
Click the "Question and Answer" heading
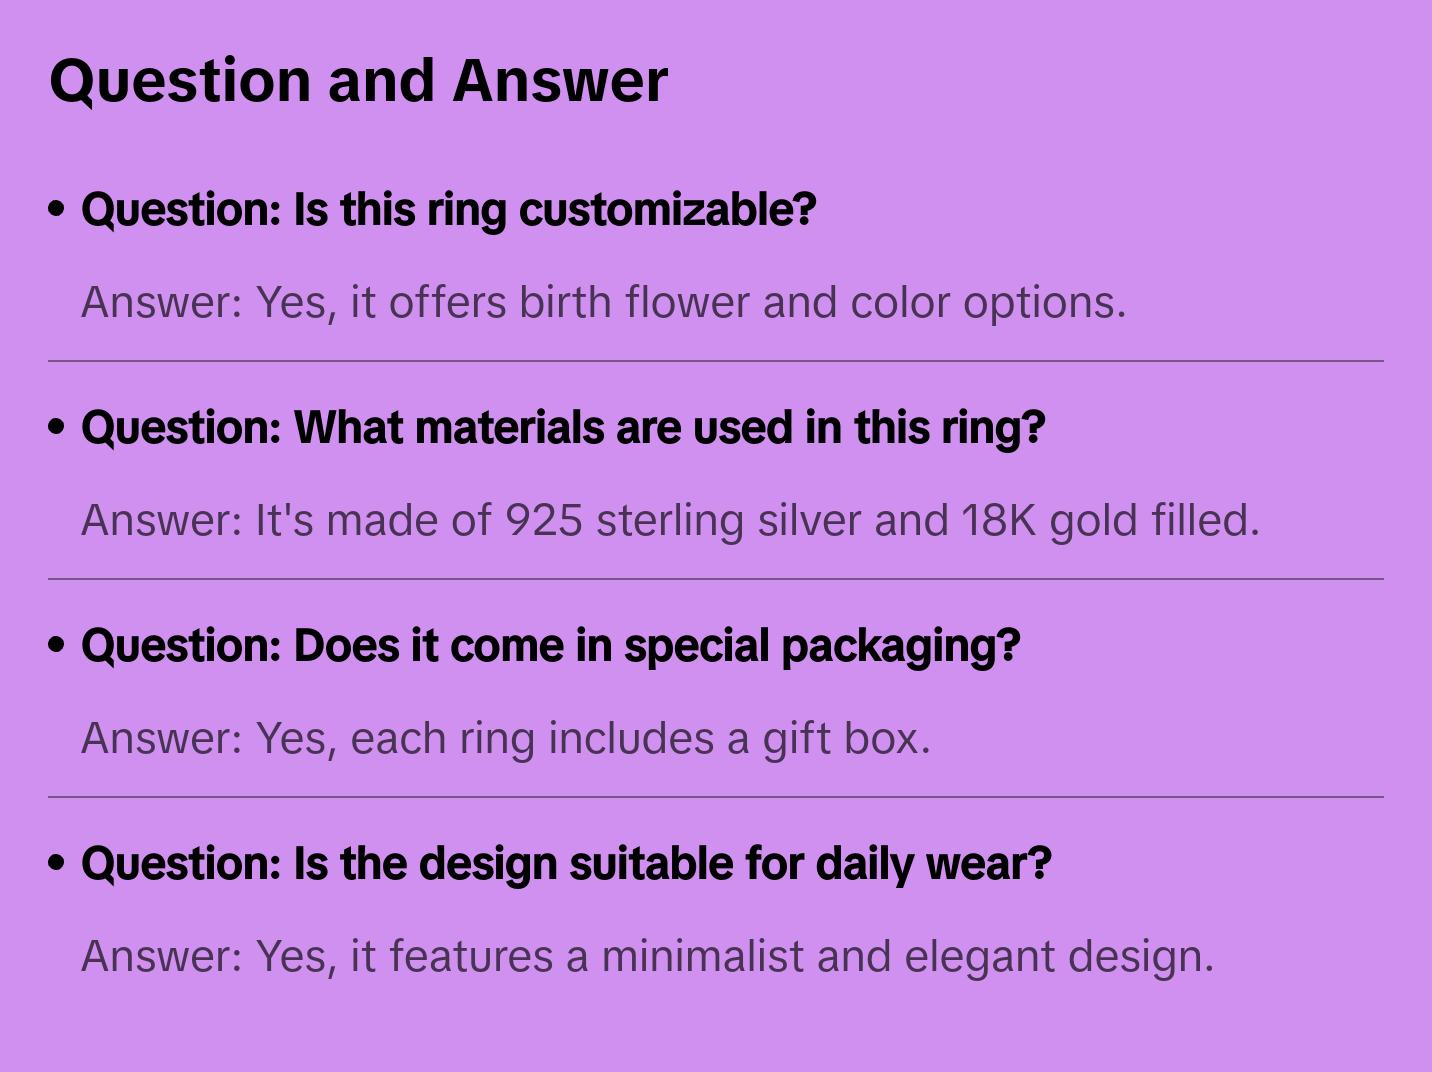(x=358, y=81)
